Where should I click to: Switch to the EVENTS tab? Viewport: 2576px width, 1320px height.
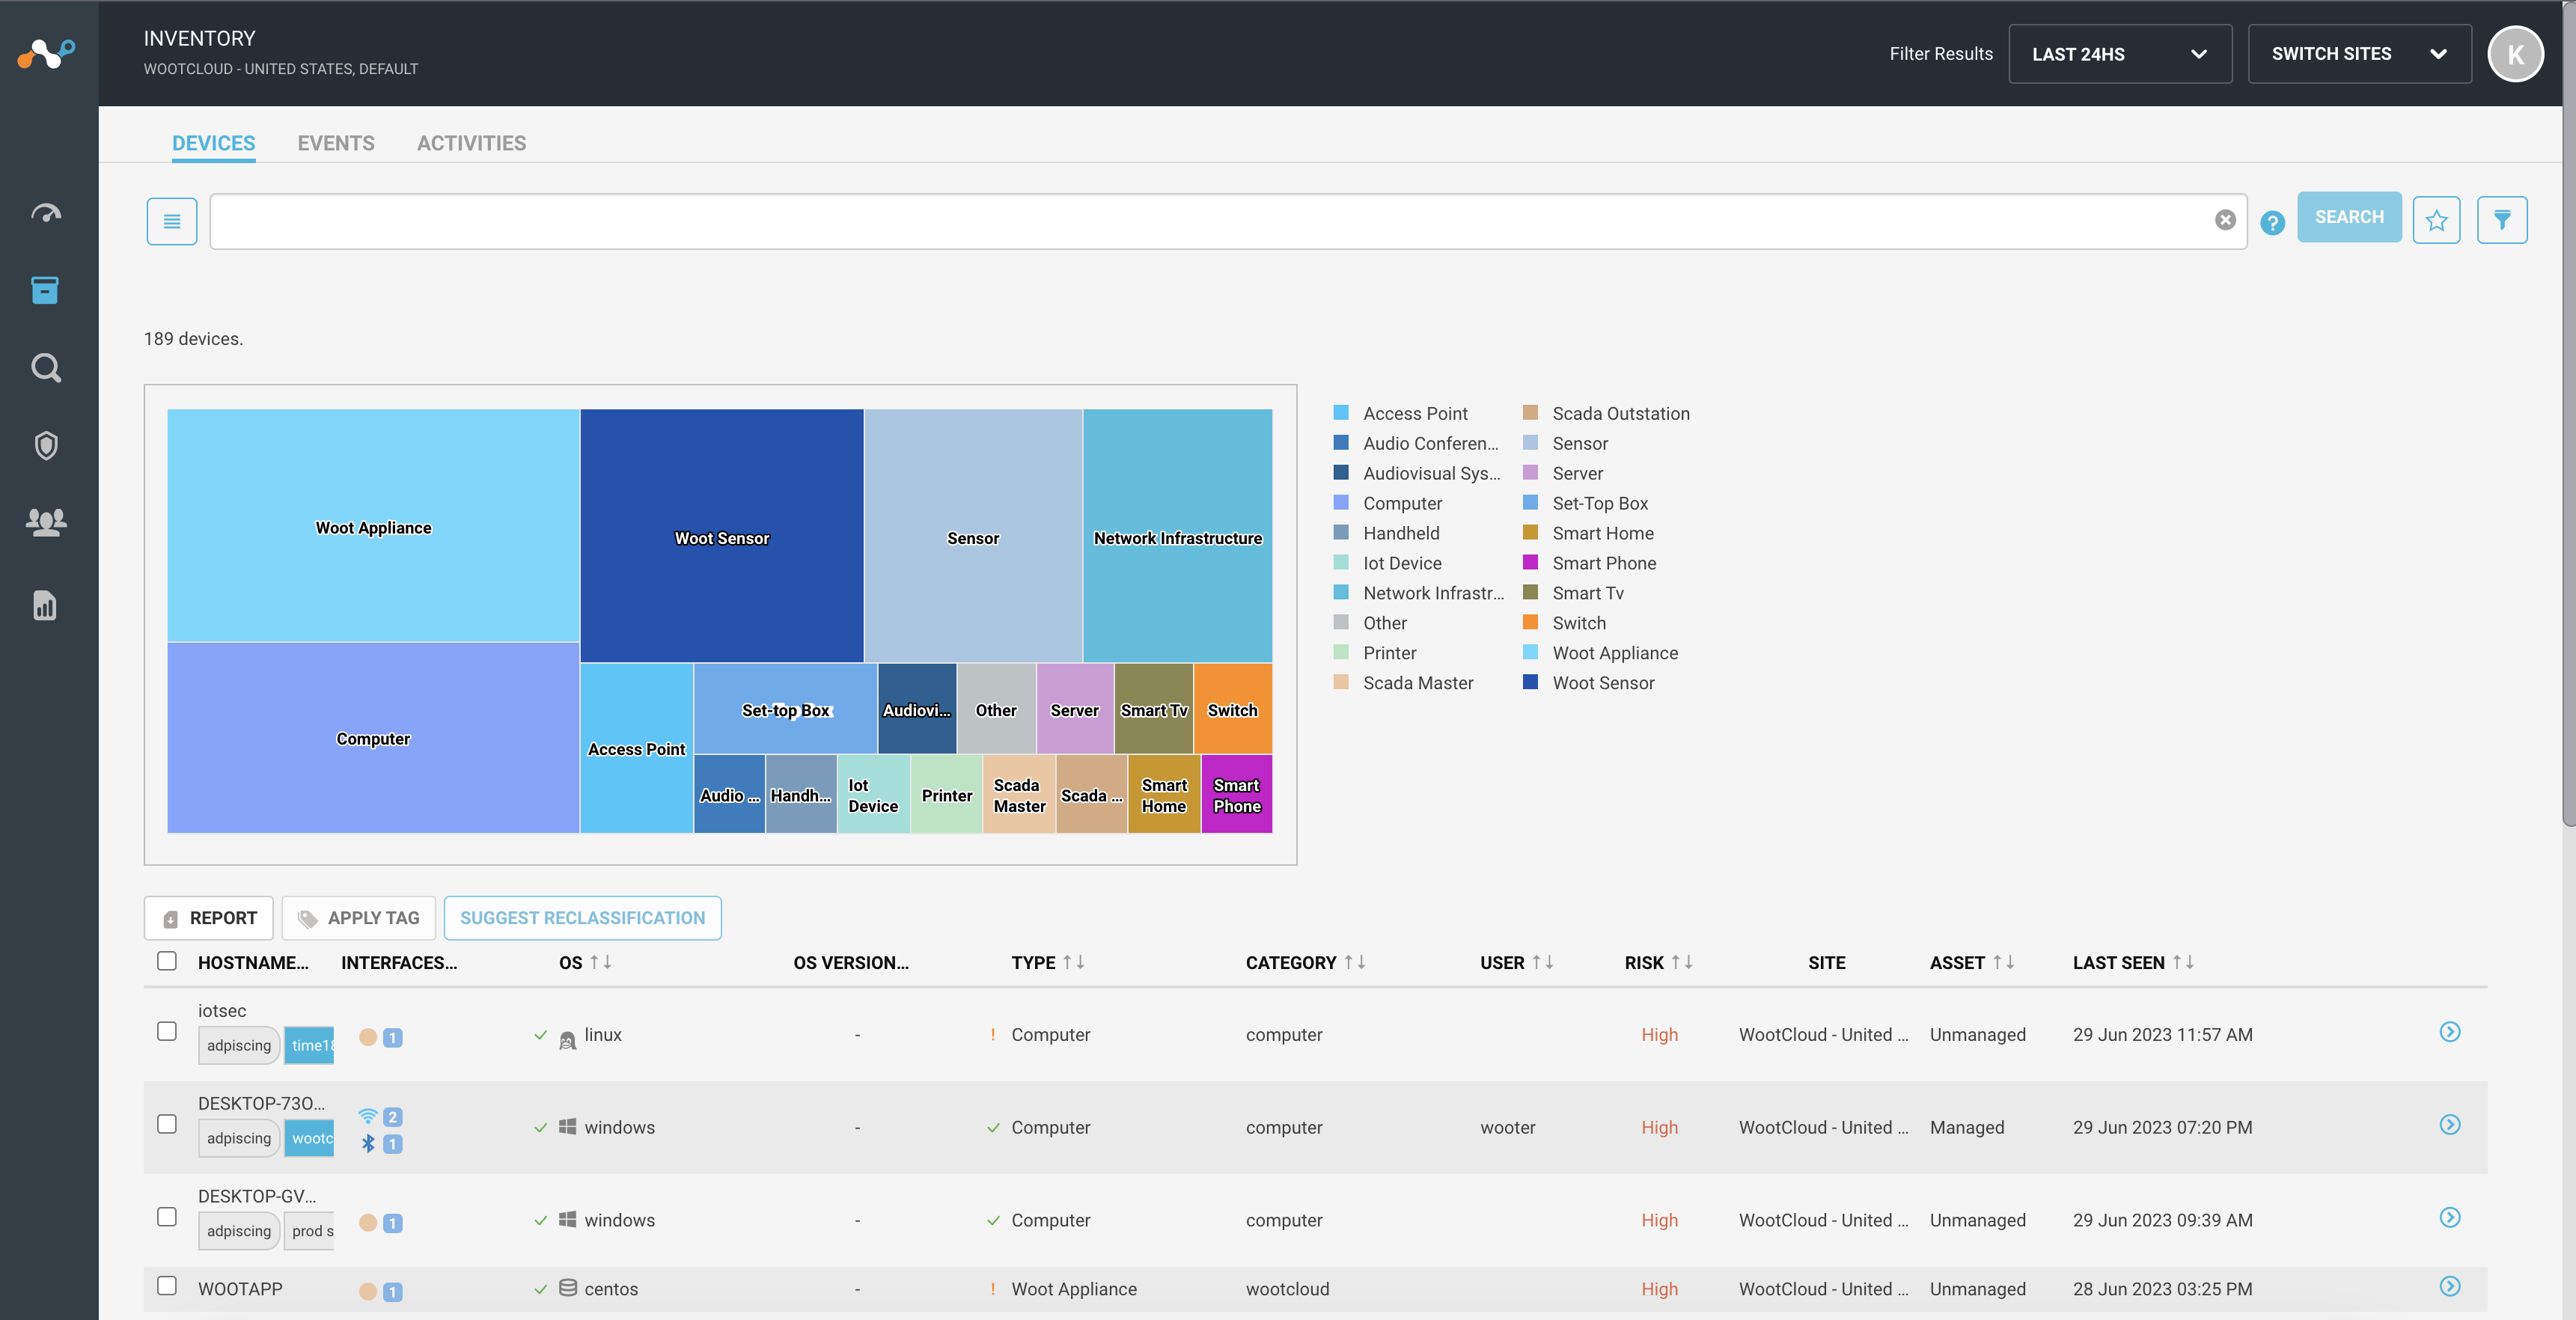click(x=337, y=143)
